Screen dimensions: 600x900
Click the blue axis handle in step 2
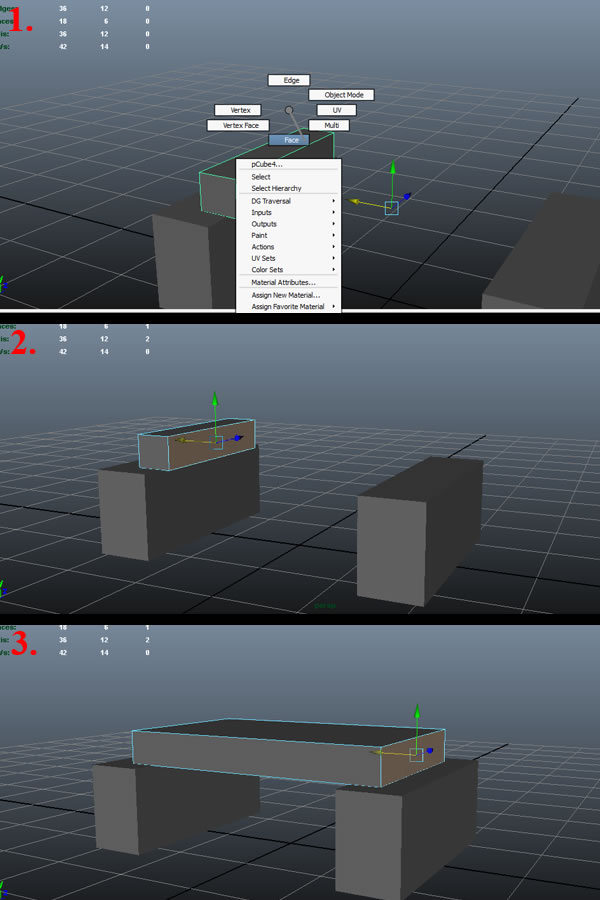click(238, 437)
